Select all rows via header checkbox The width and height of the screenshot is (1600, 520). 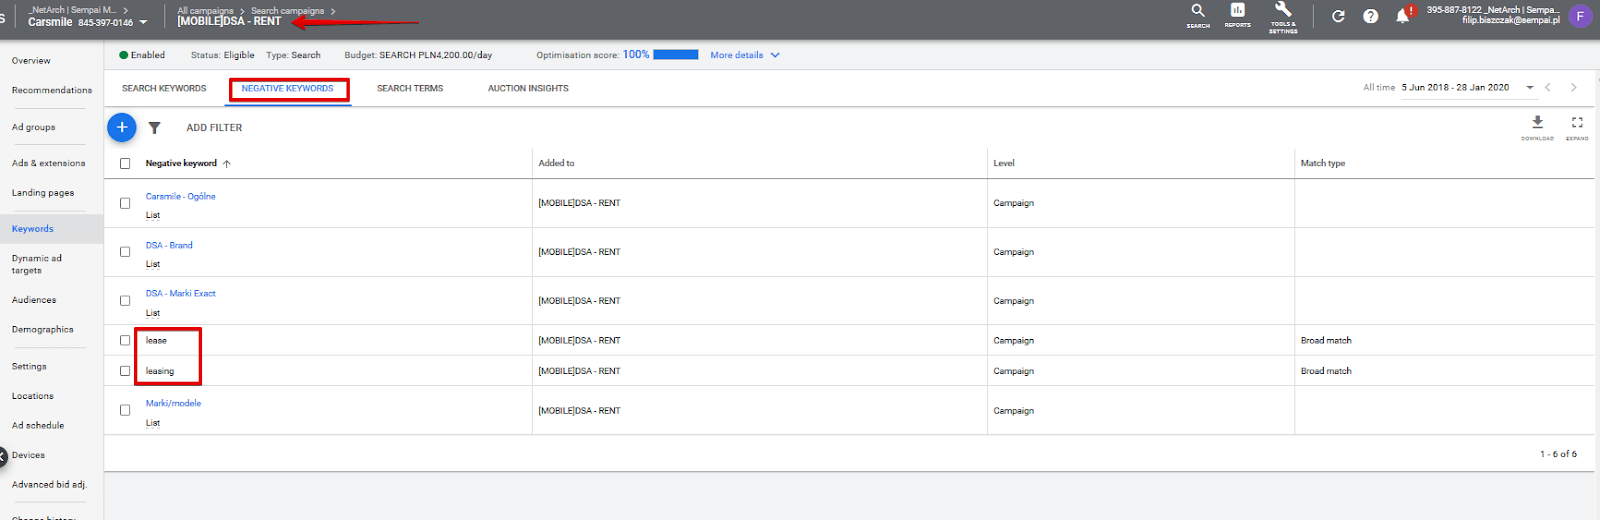125,163
